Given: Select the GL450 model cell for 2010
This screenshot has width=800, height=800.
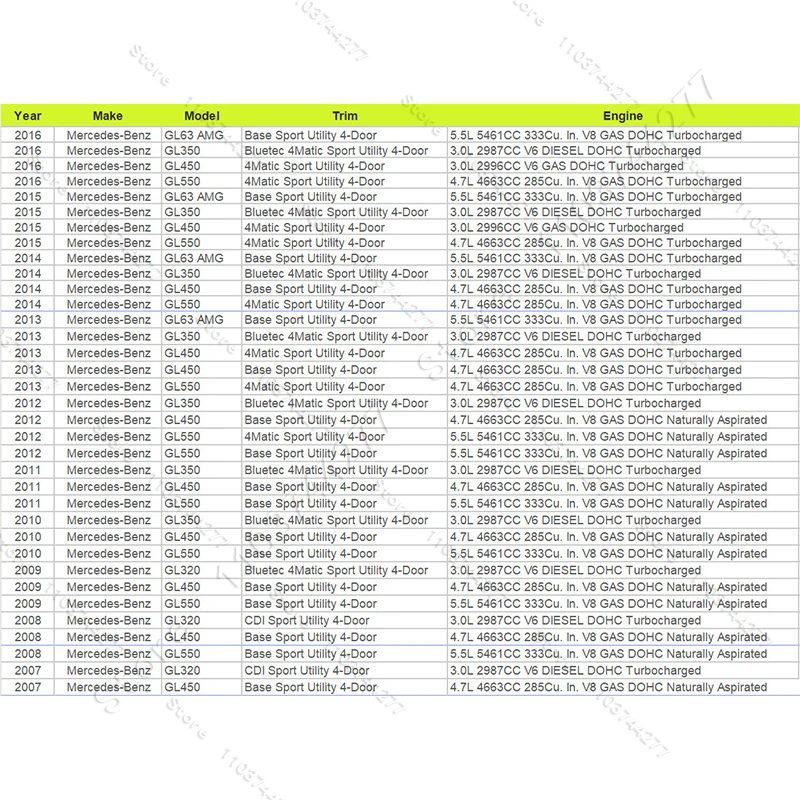Looking at the screenshot, I should pyautogui.click(x=202, y=537).
